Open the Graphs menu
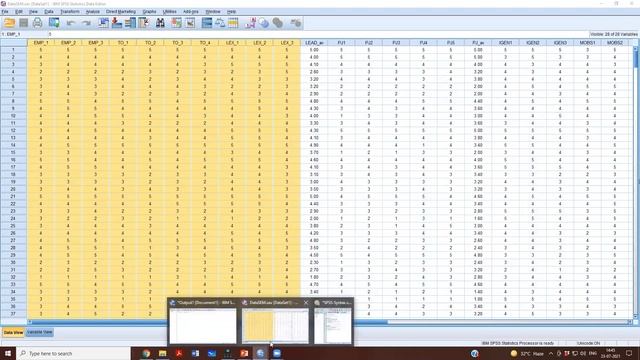The width and height of the screenshot is (640, 360). [149, 11]
